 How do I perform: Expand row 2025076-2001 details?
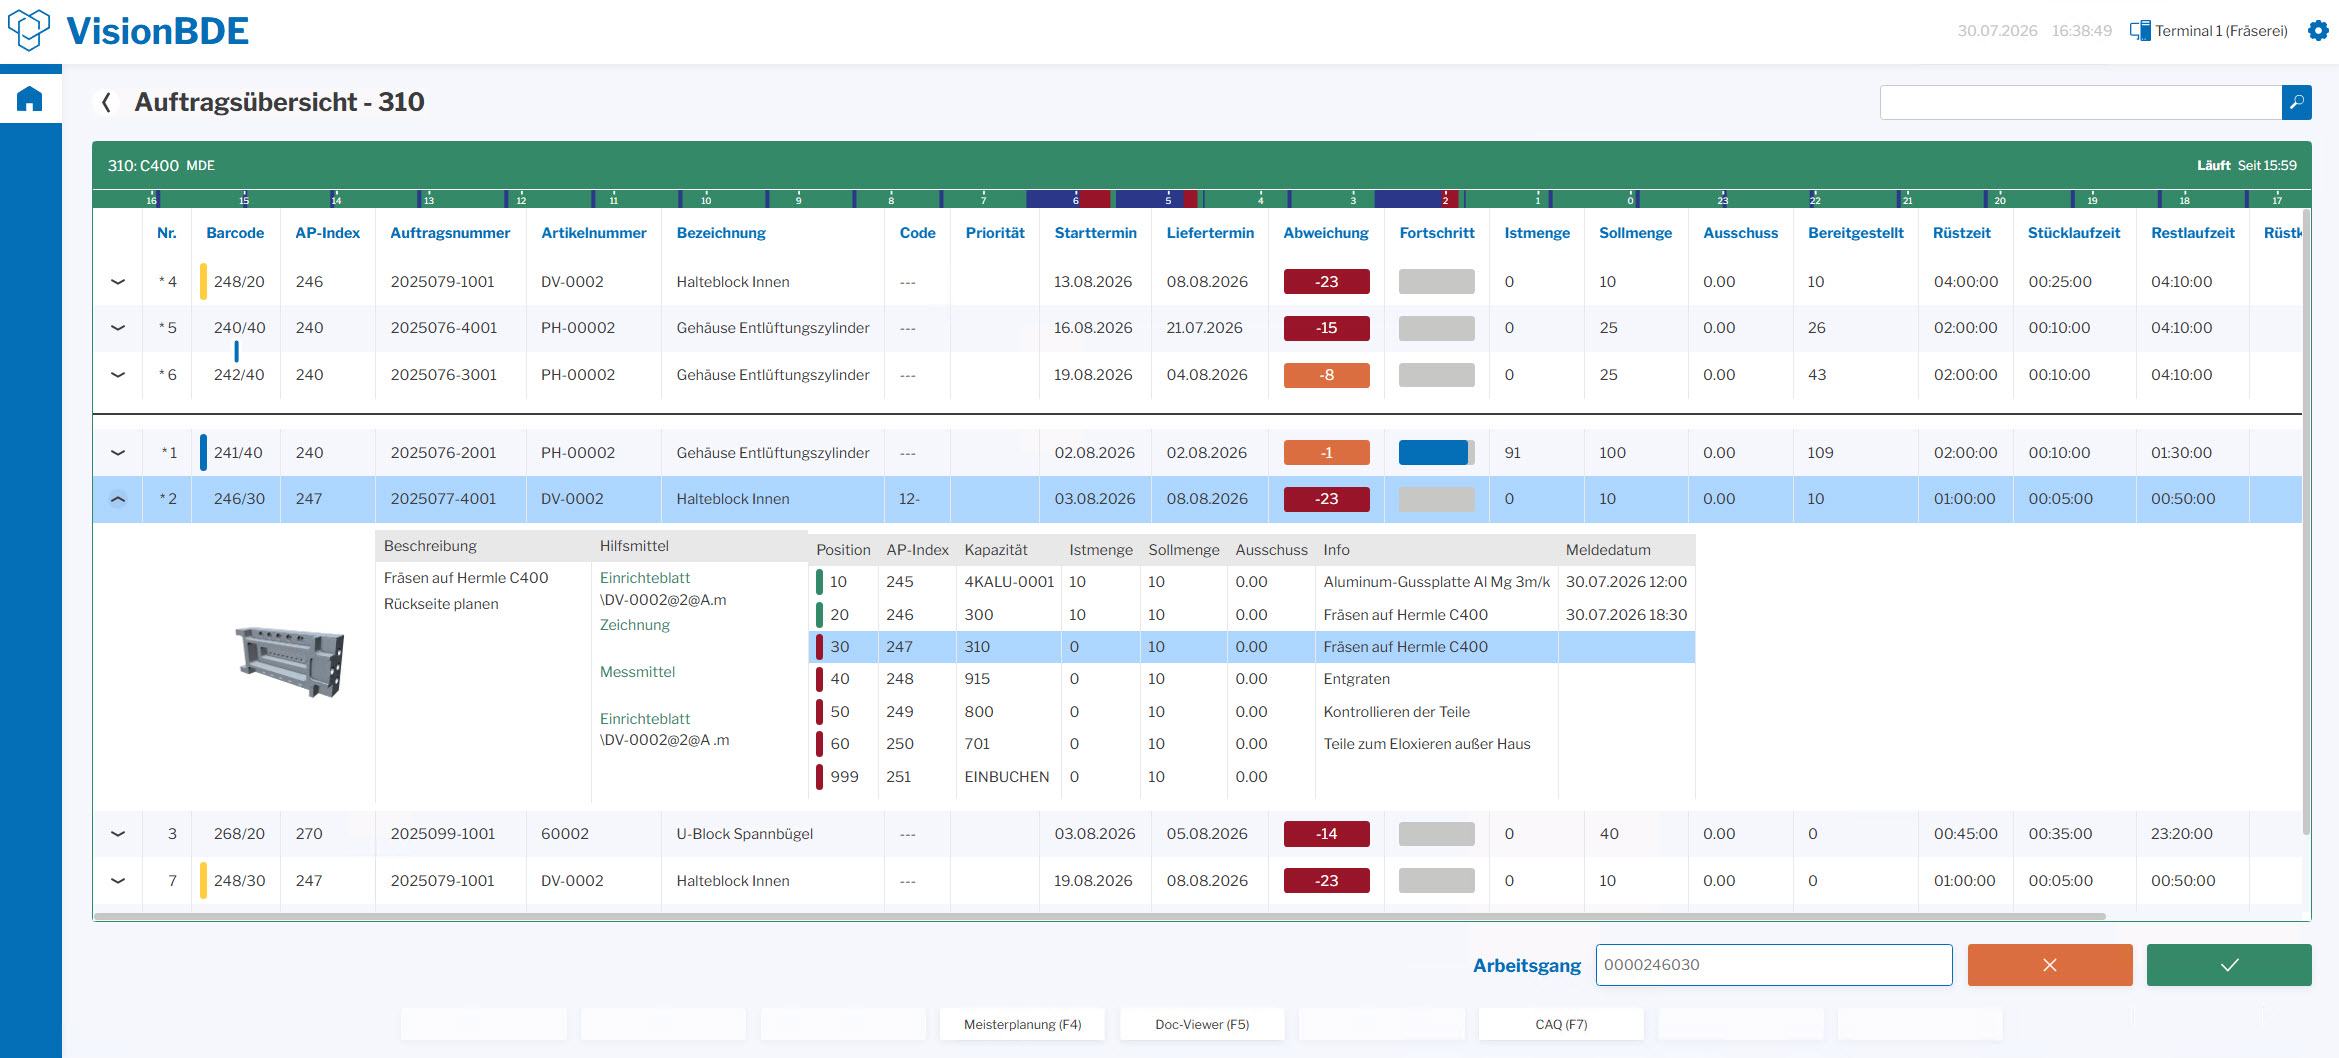coord(118,453)
